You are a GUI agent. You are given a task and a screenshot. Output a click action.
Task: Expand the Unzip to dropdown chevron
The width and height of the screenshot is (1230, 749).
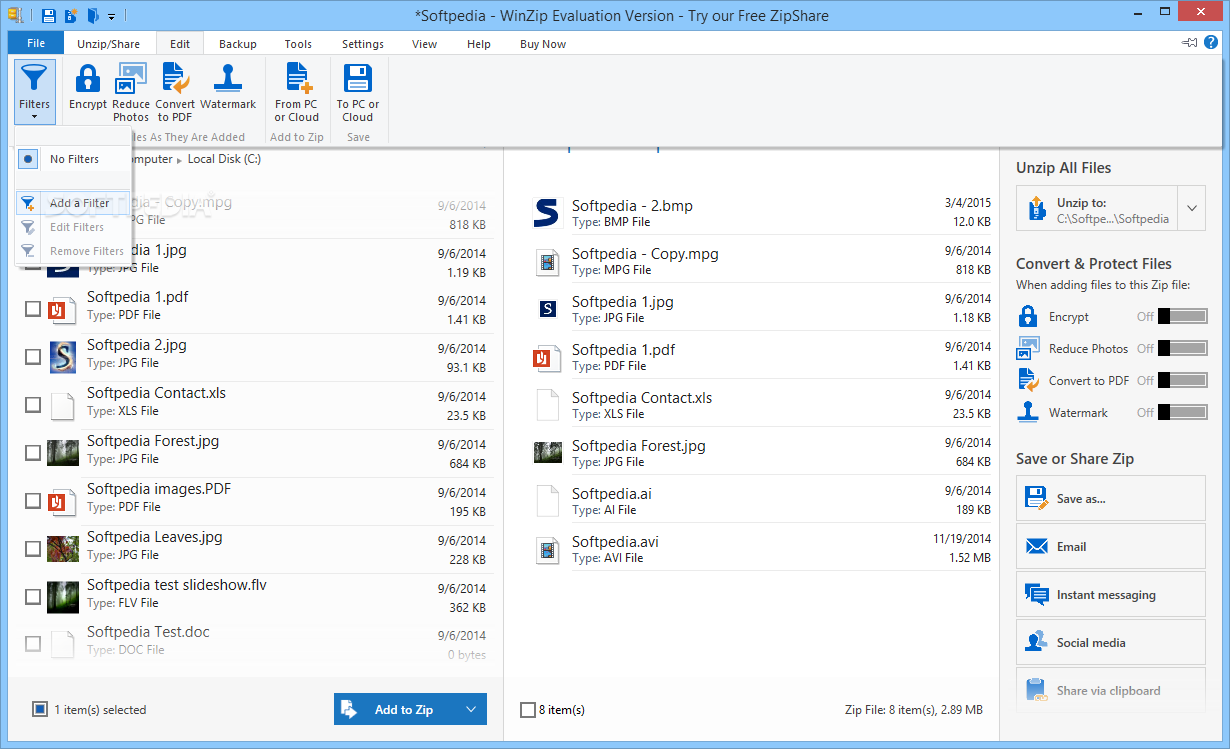click(x=1192, y=209)
